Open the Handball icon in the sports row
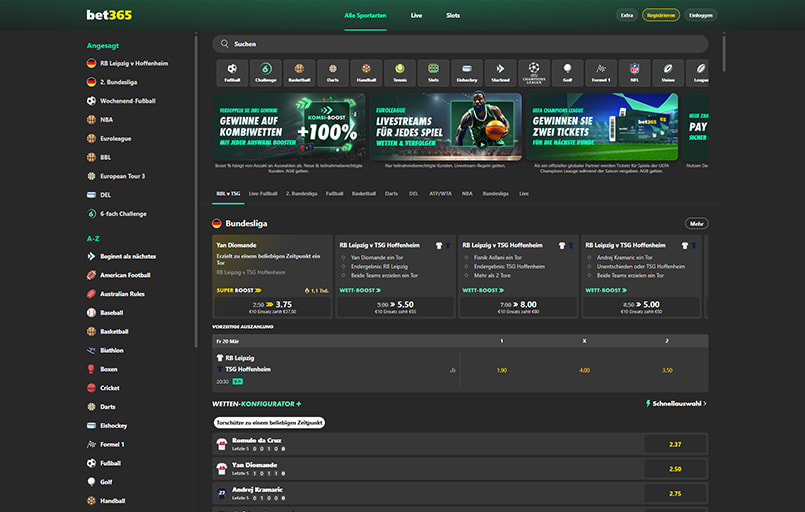The image size is (805, 512). tap(366, 72)
